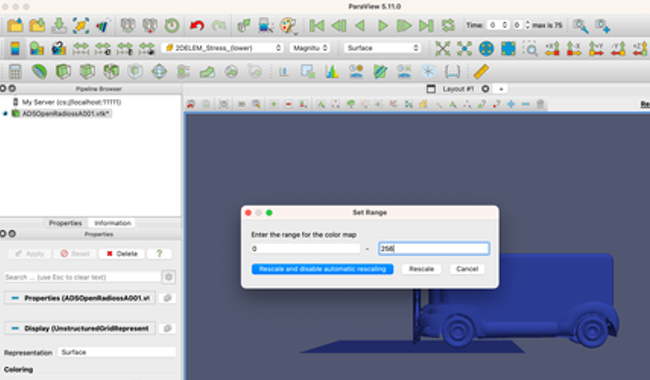The image size is (650, 380).
Task: Toggle eye visibility of ADSOpenRadiossA001.vtk
Action: 5,114
